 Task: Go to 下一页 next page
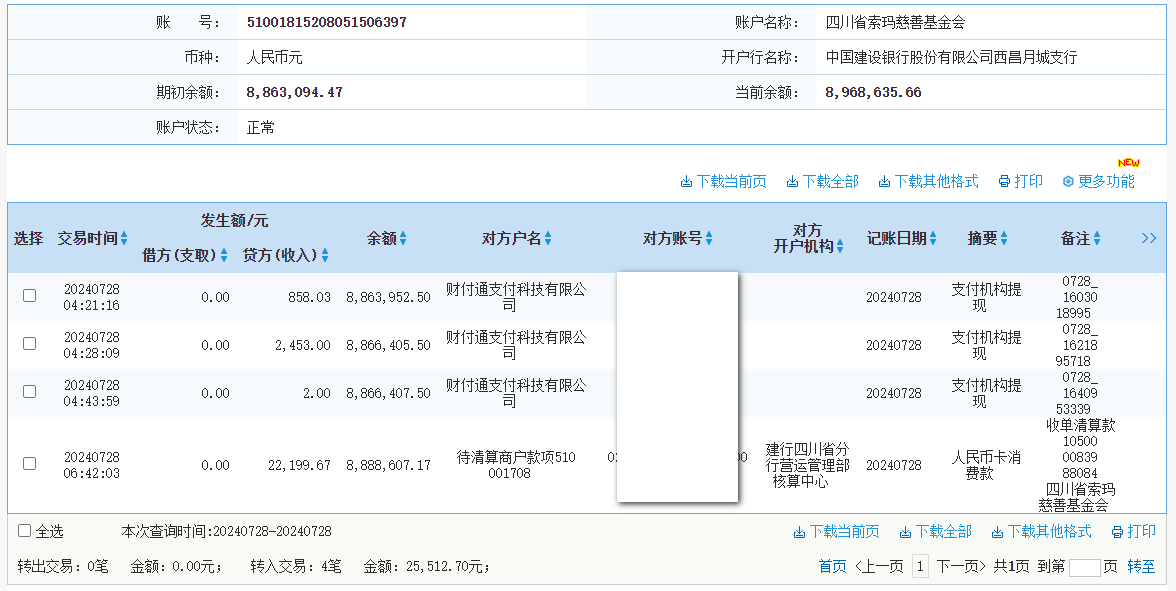click(x=961, y=566)
